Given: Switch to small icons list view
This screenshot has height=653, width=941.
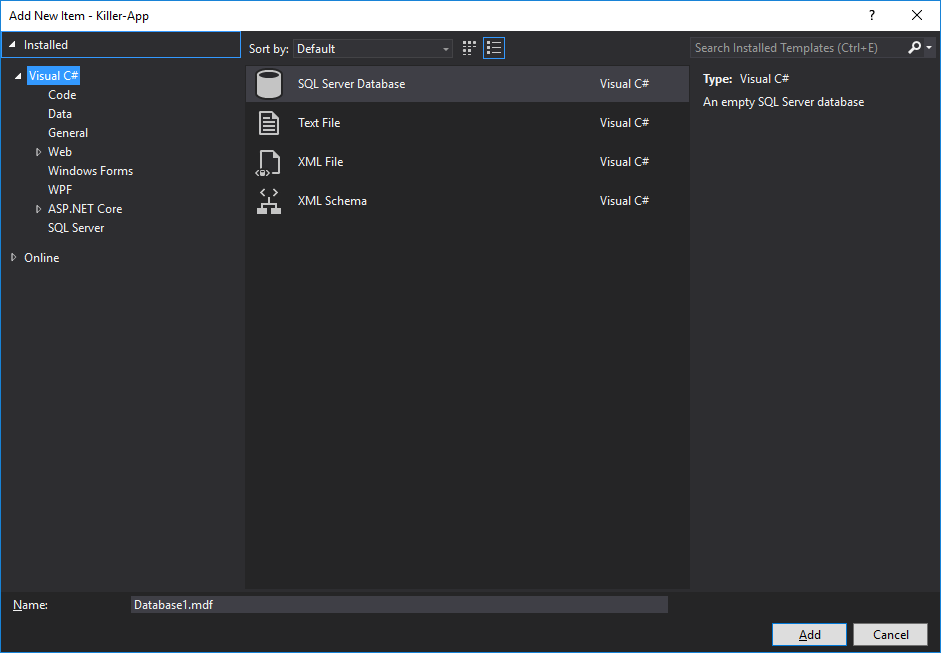Looking at the screenshot, I should point(494,48).
